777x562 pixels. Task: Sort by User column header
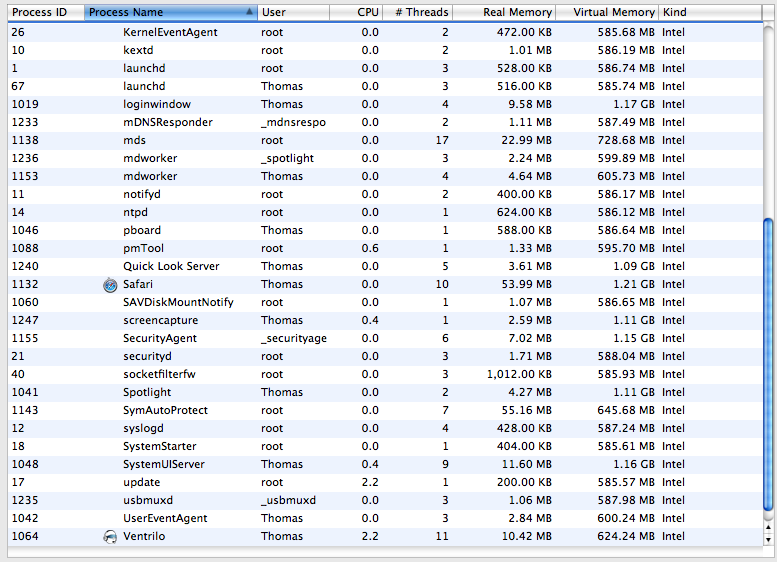[293, 12]
